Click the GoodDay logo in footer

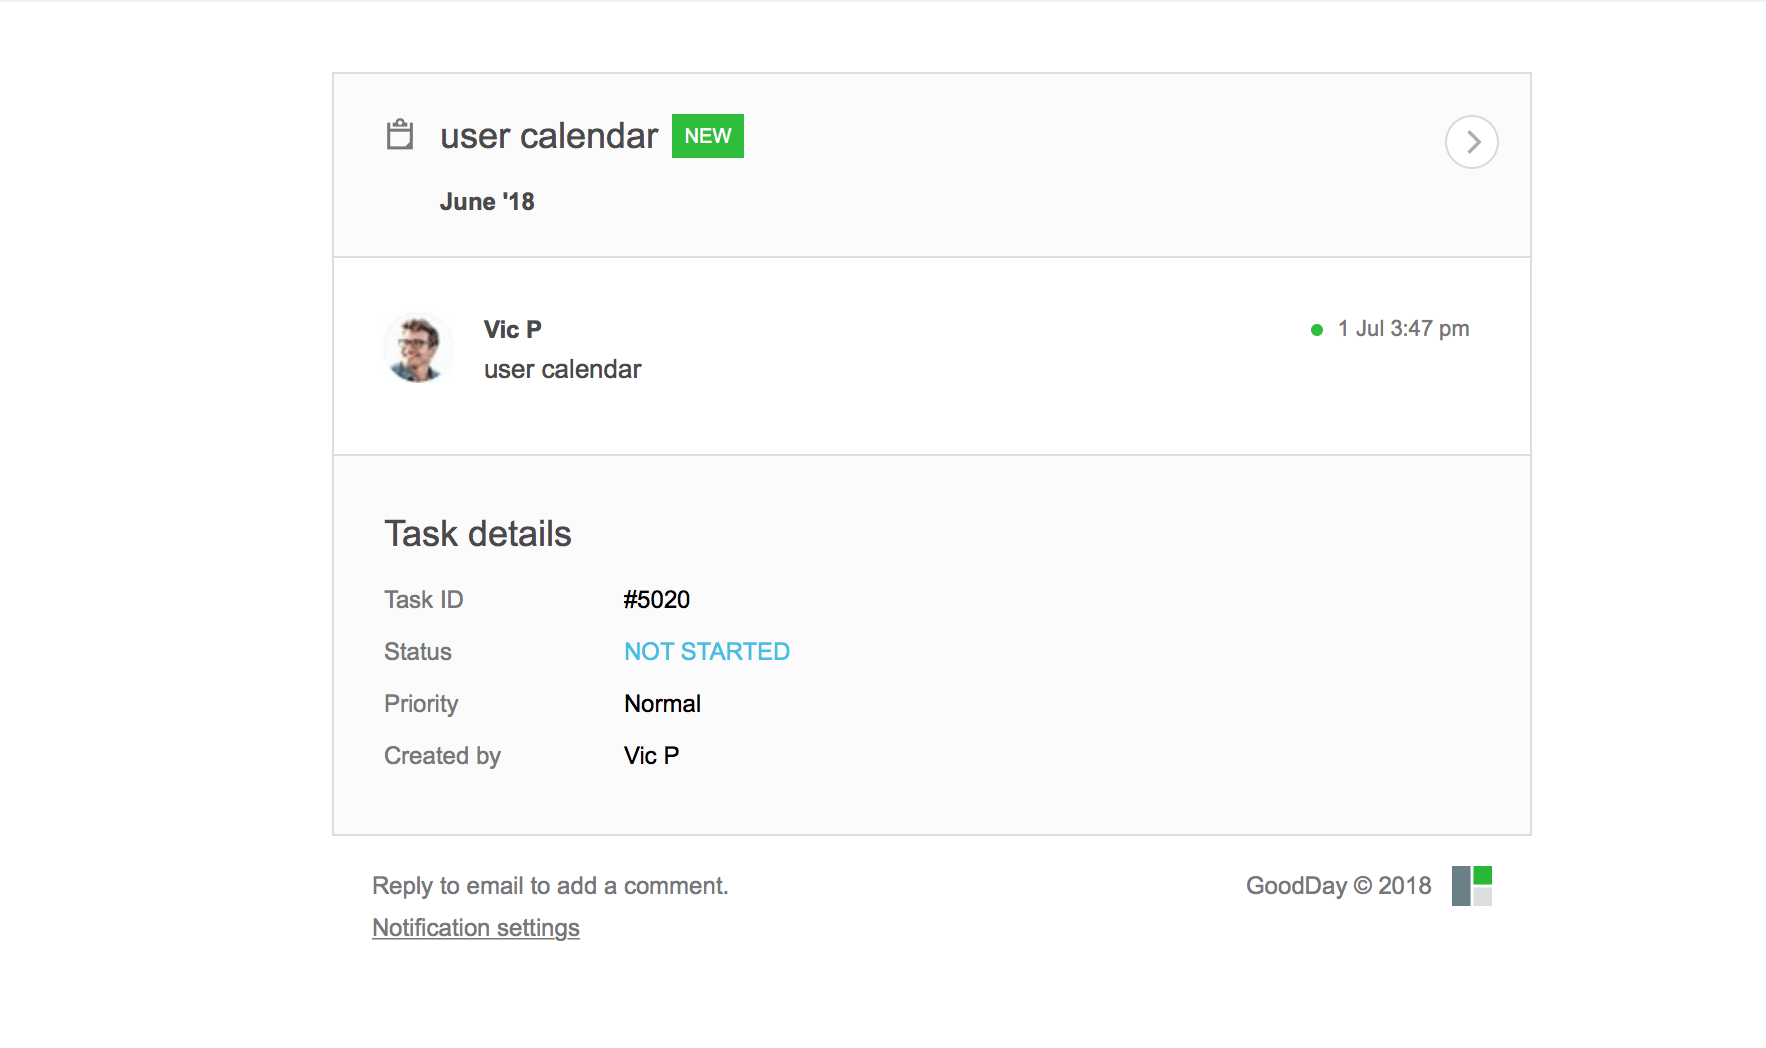coord(1472,886)
